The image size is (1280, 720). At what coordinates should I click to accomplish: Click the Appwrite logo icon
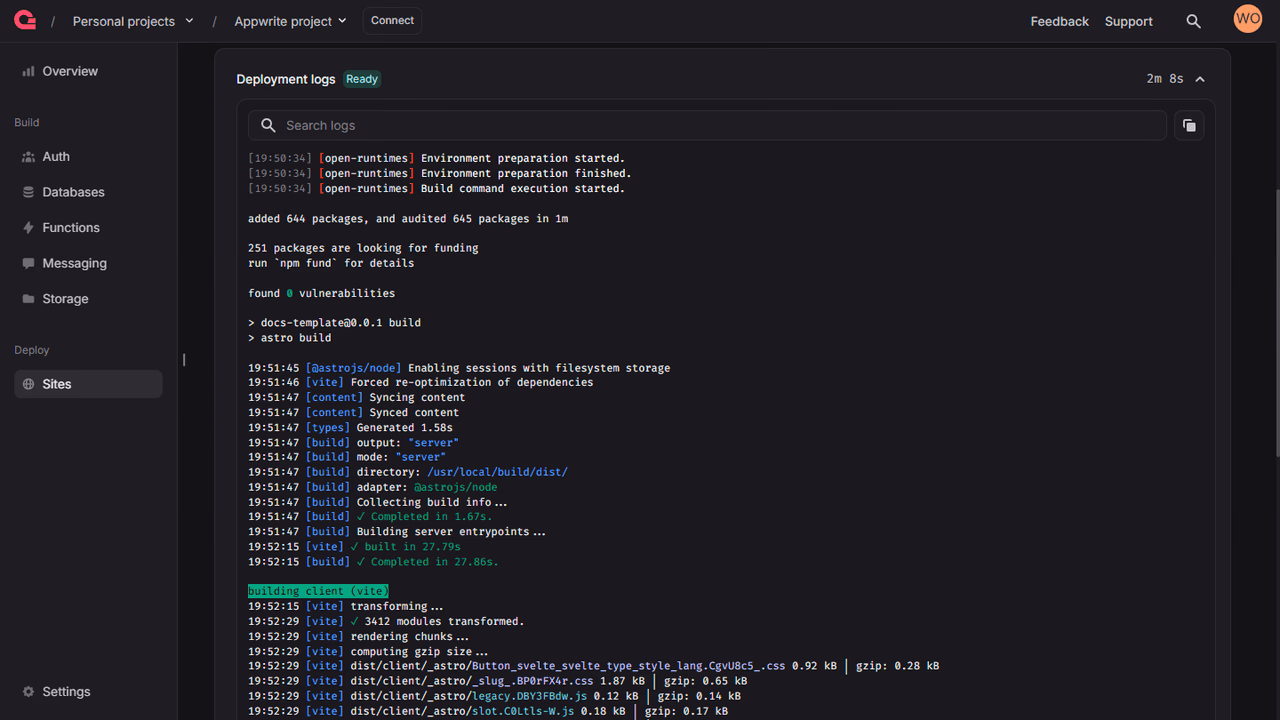point(25,20)
